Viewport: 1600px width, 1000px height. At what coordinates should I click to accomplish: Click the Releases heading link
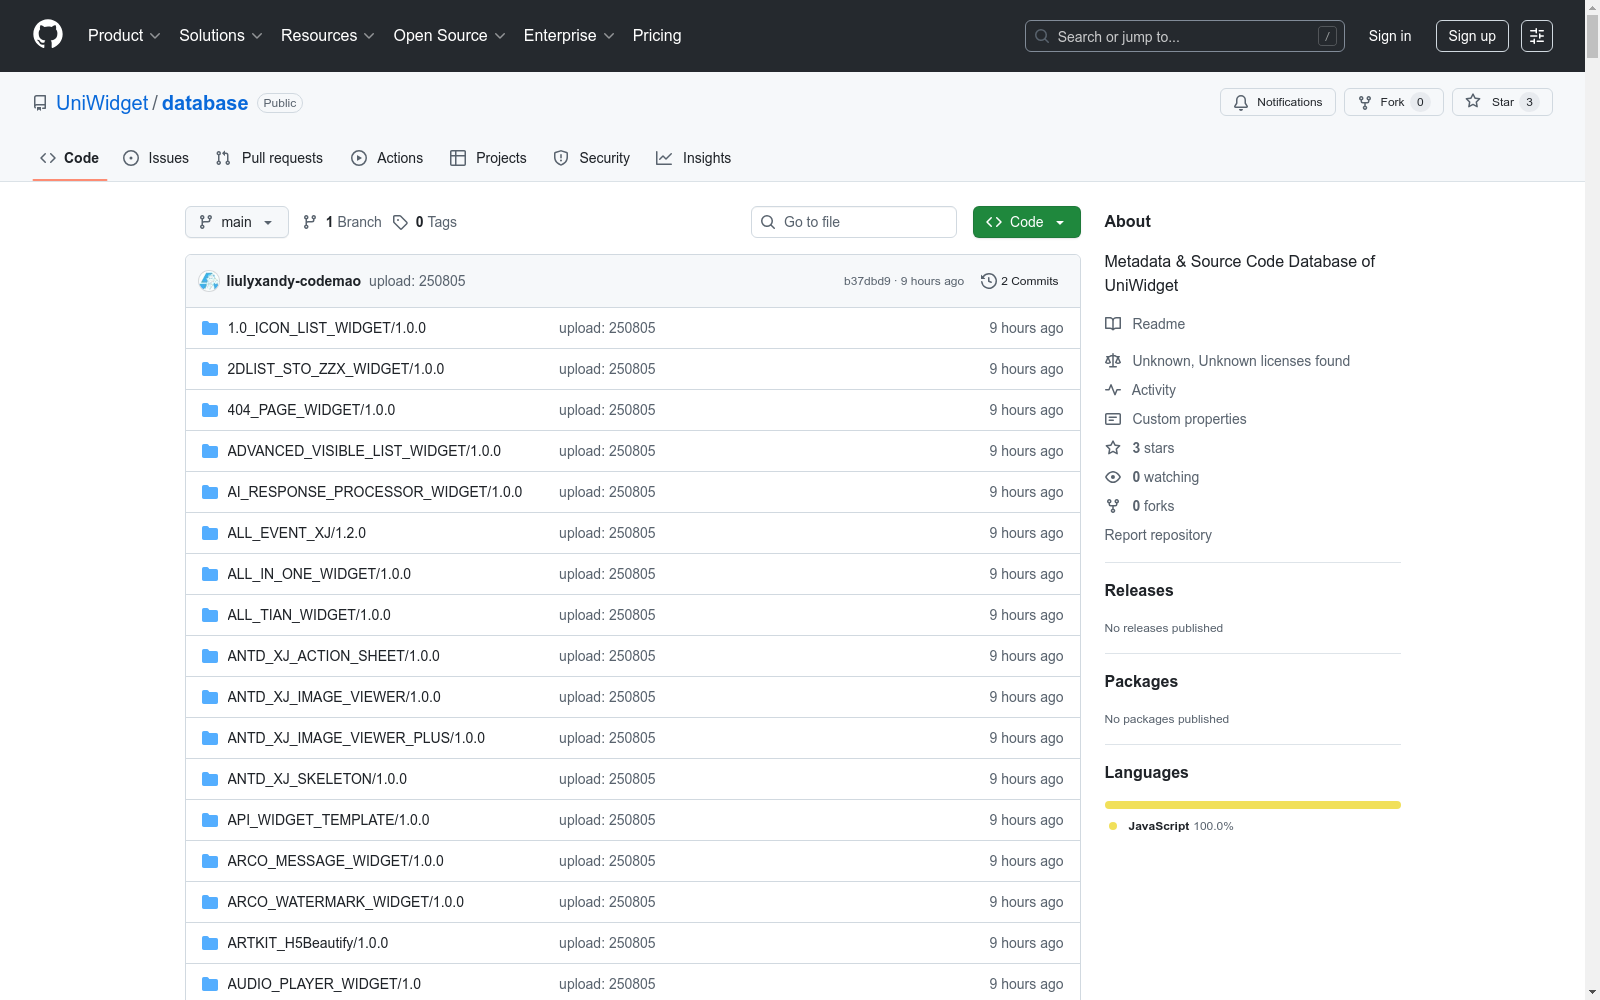click(1139, 590)
